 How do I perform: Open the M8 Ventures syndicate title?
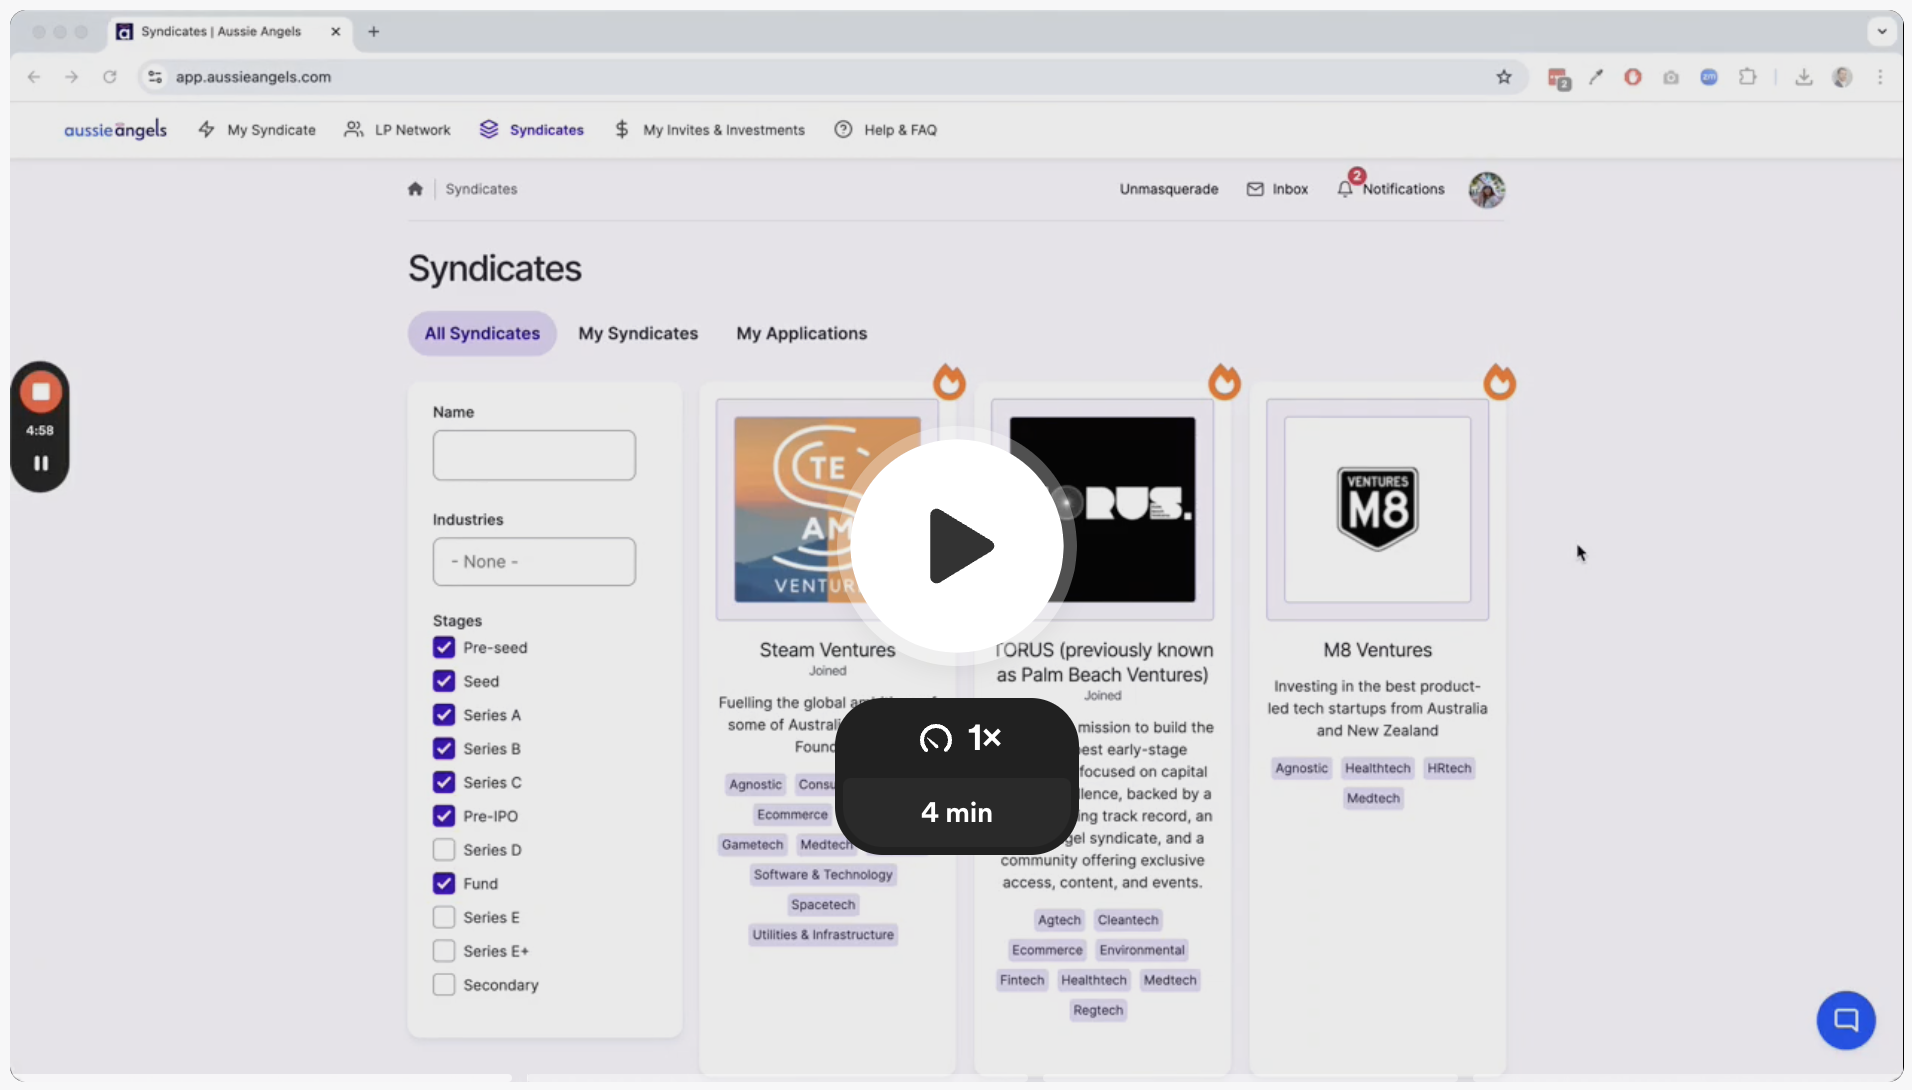coord(1378,650)
